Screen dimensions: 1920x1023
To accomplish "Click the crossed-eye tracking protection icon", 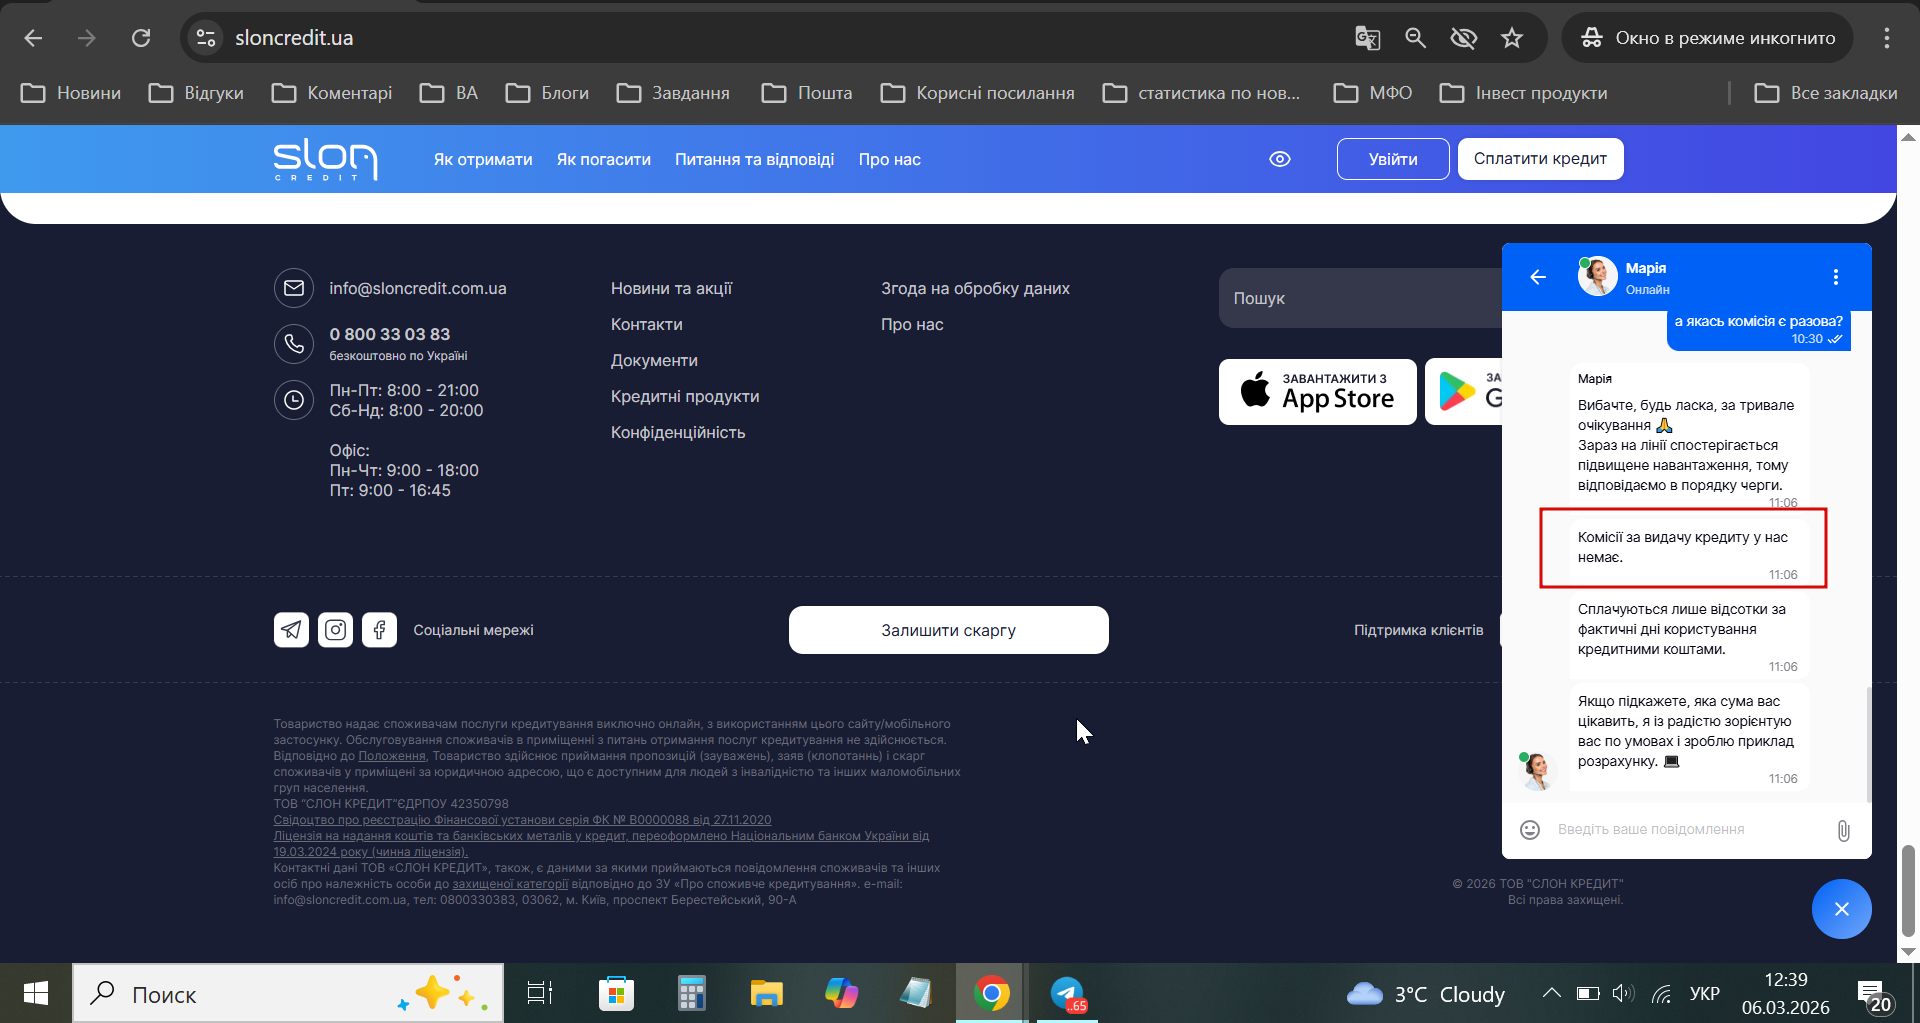I will [1463, 38].
